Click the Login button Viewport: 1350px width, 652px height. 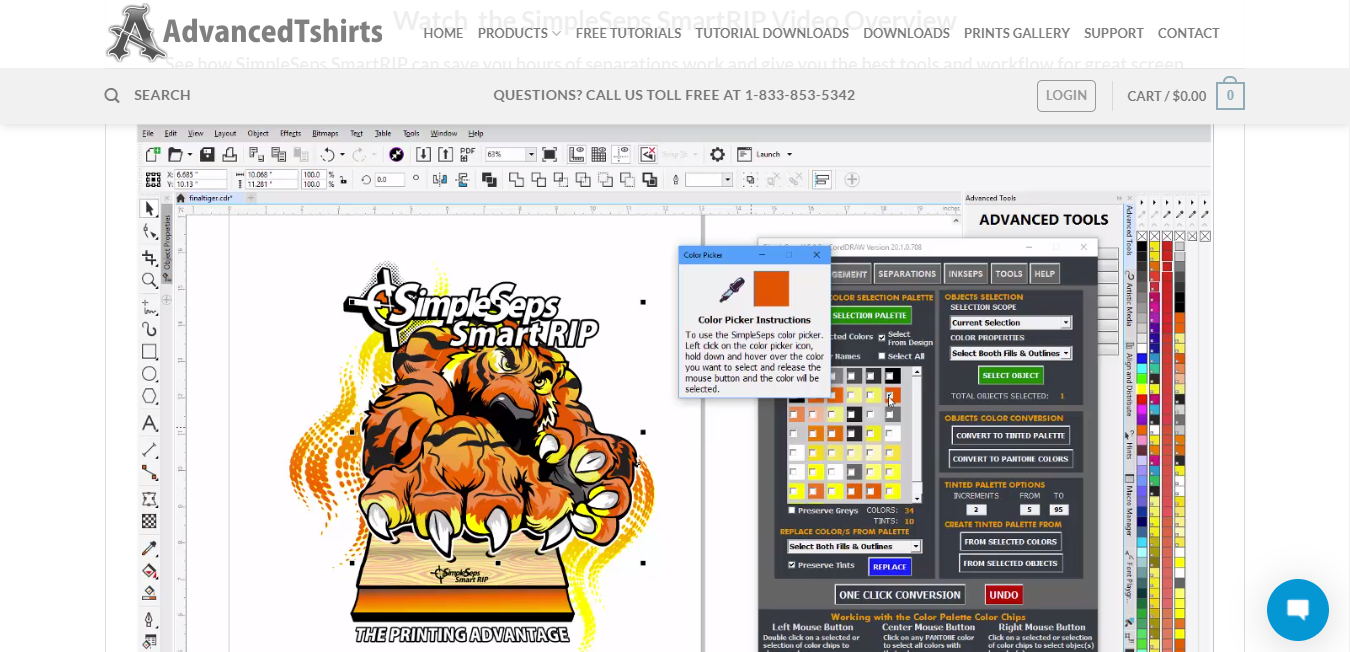pyautogui.click(x=1066, y=96)
